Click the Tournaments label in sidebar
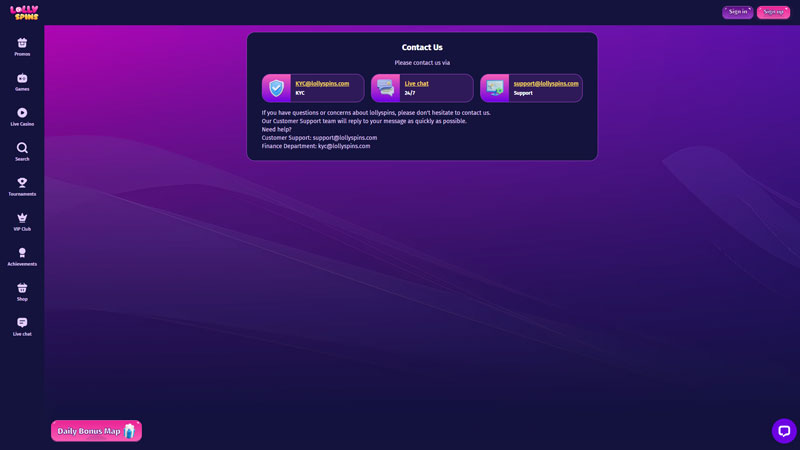This screenshot has height=450, width=800. click(x=22, y=194)
